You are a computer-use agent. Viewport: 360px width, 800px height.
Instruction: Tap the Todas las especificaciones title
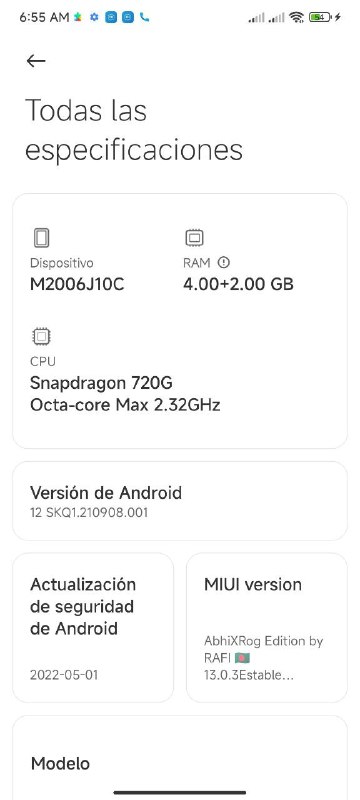(x=134, y=130)
